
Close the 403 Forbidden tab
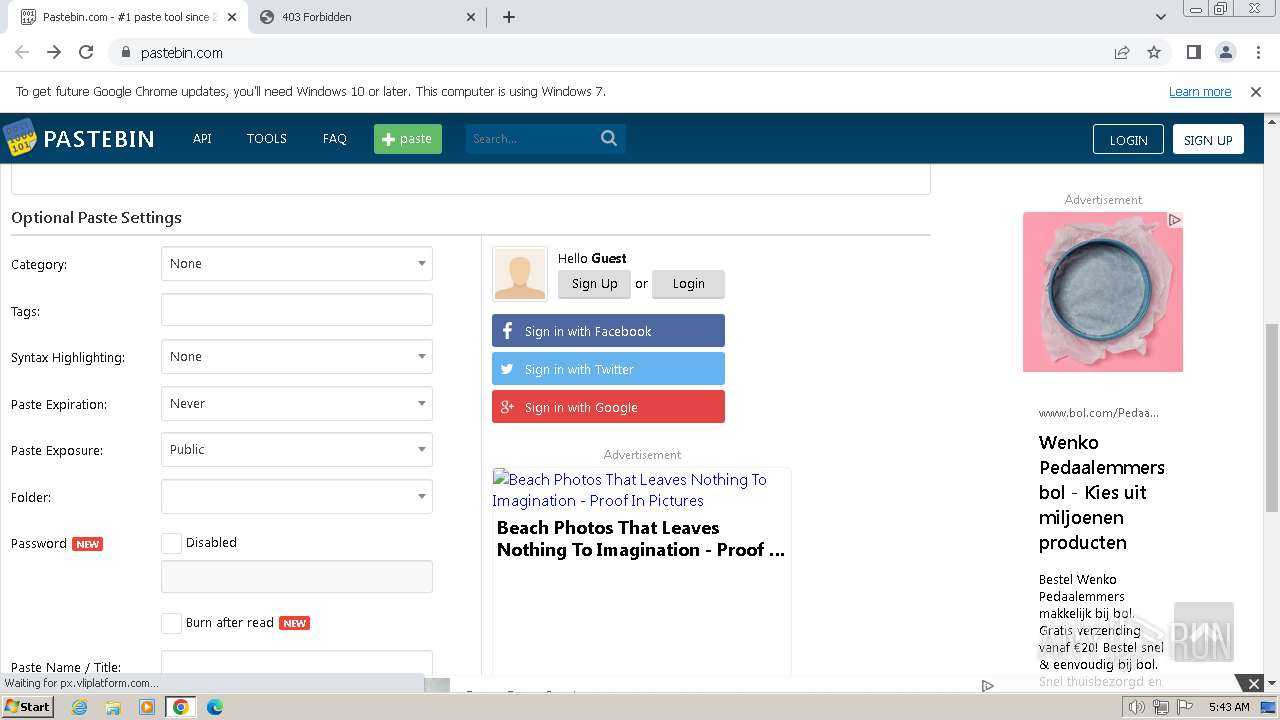click(x=472, y=17)
